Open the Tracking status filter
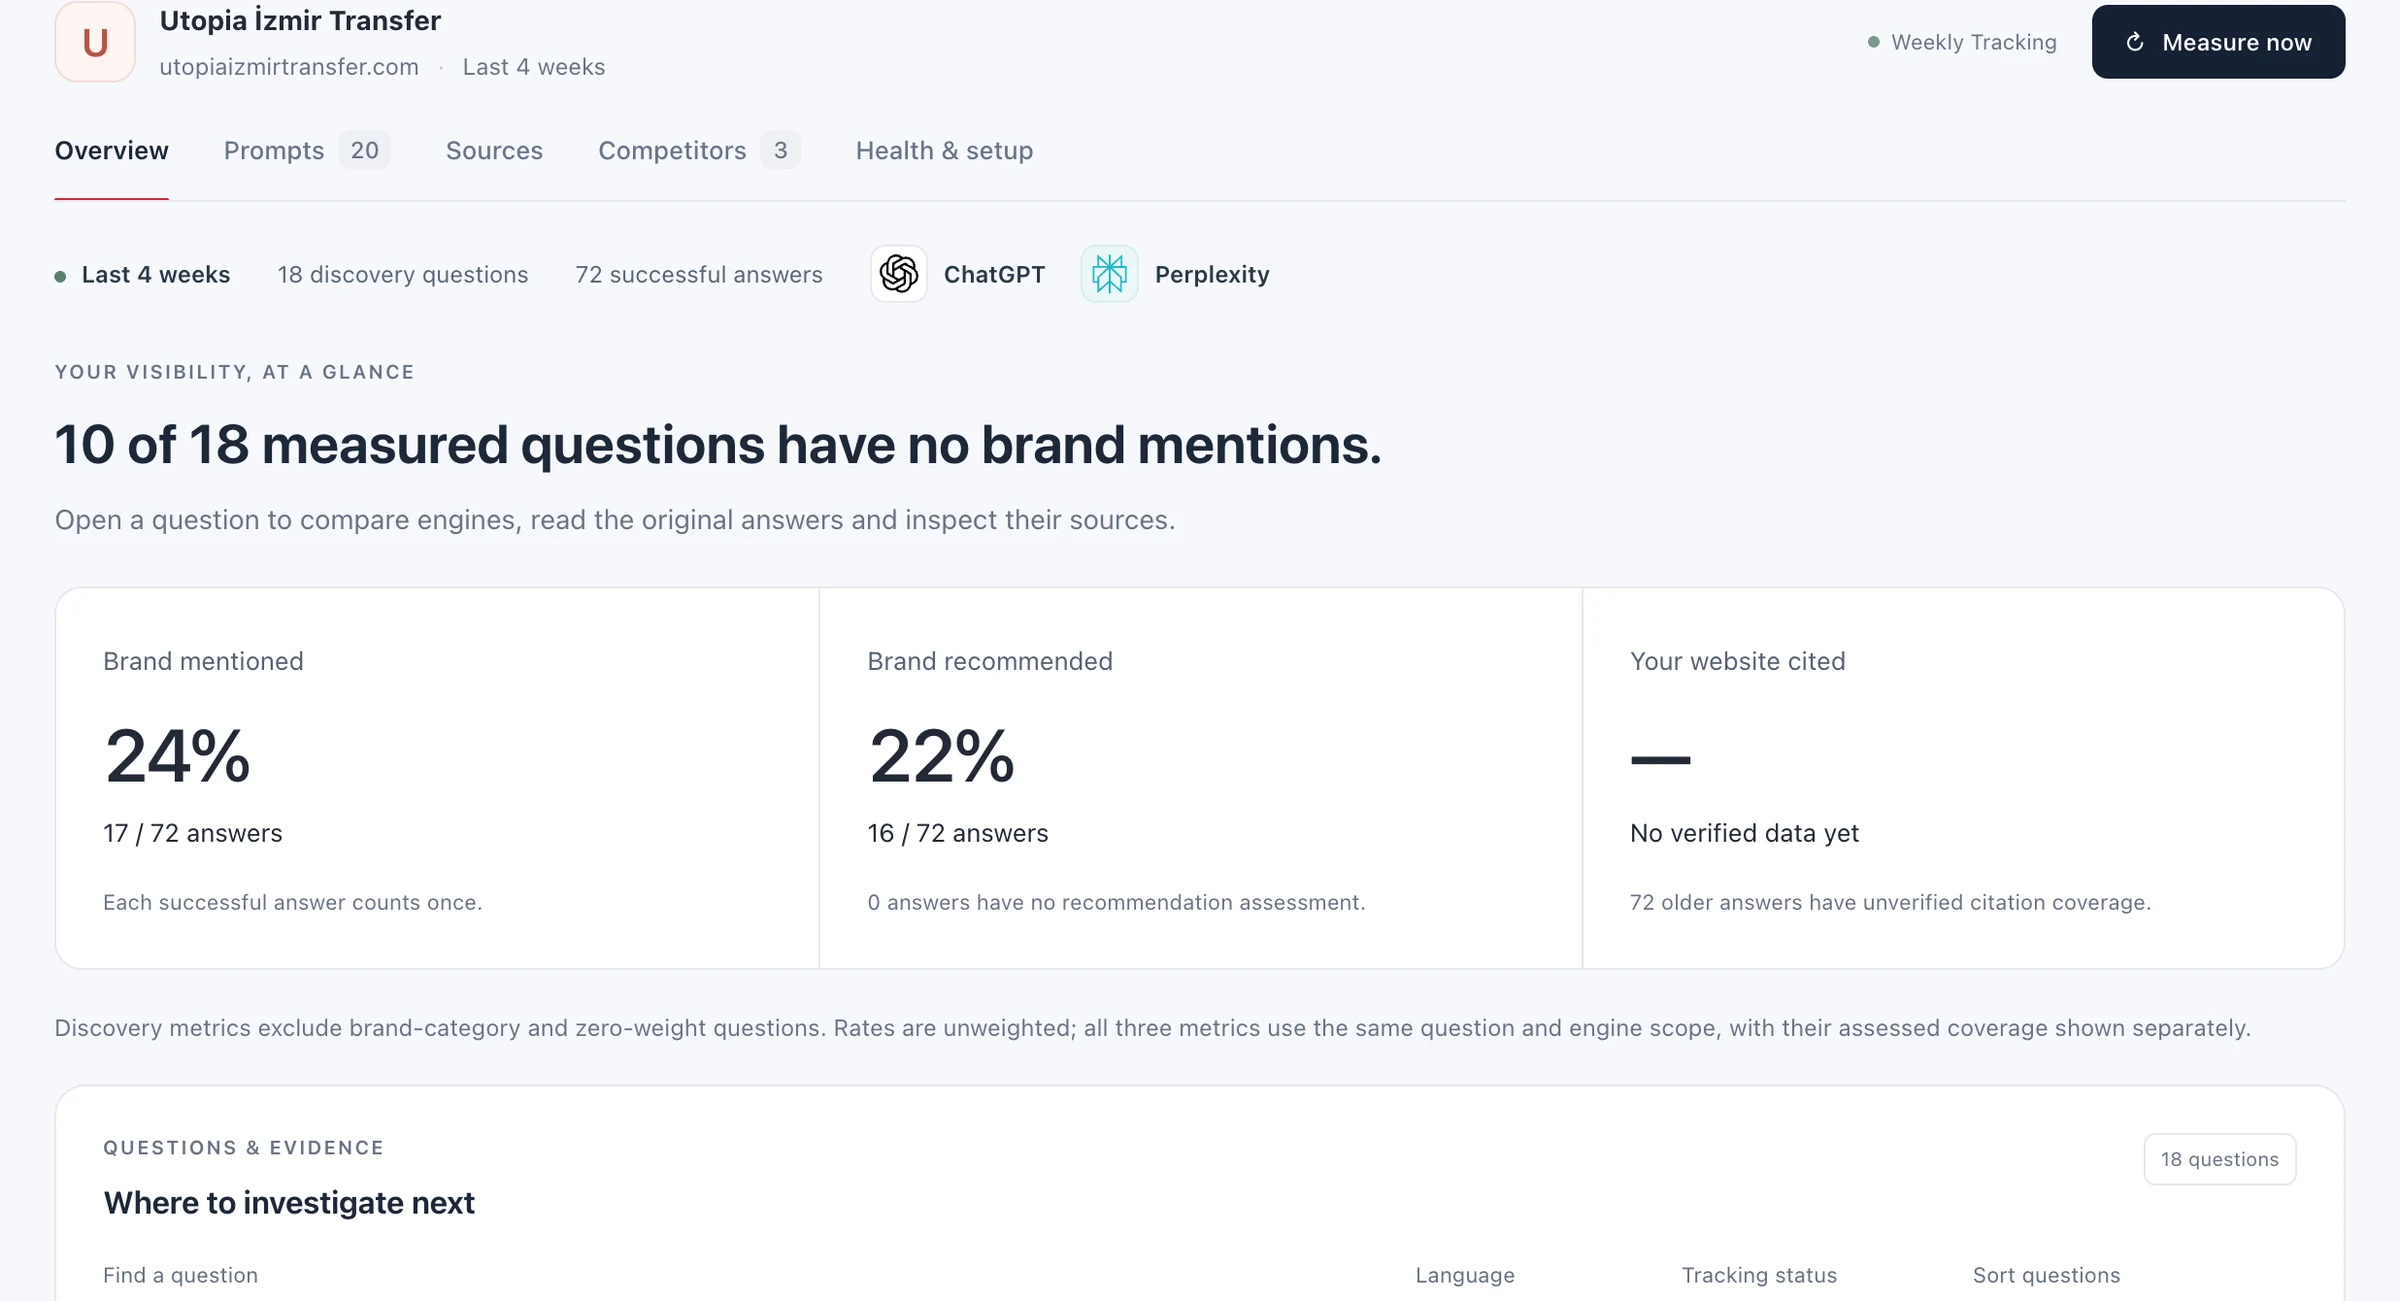This screenshot has width=2400, height=1301. click(1759, 1275)
